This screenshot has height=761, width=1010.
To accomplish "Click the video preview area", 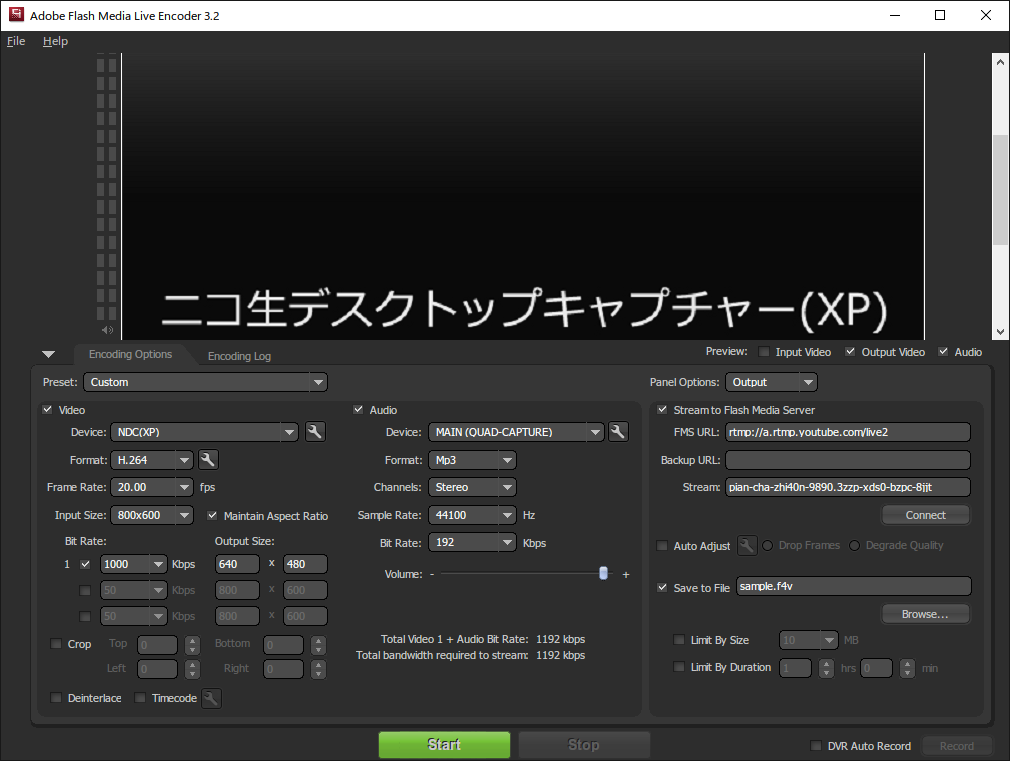I will click(523, 197).
